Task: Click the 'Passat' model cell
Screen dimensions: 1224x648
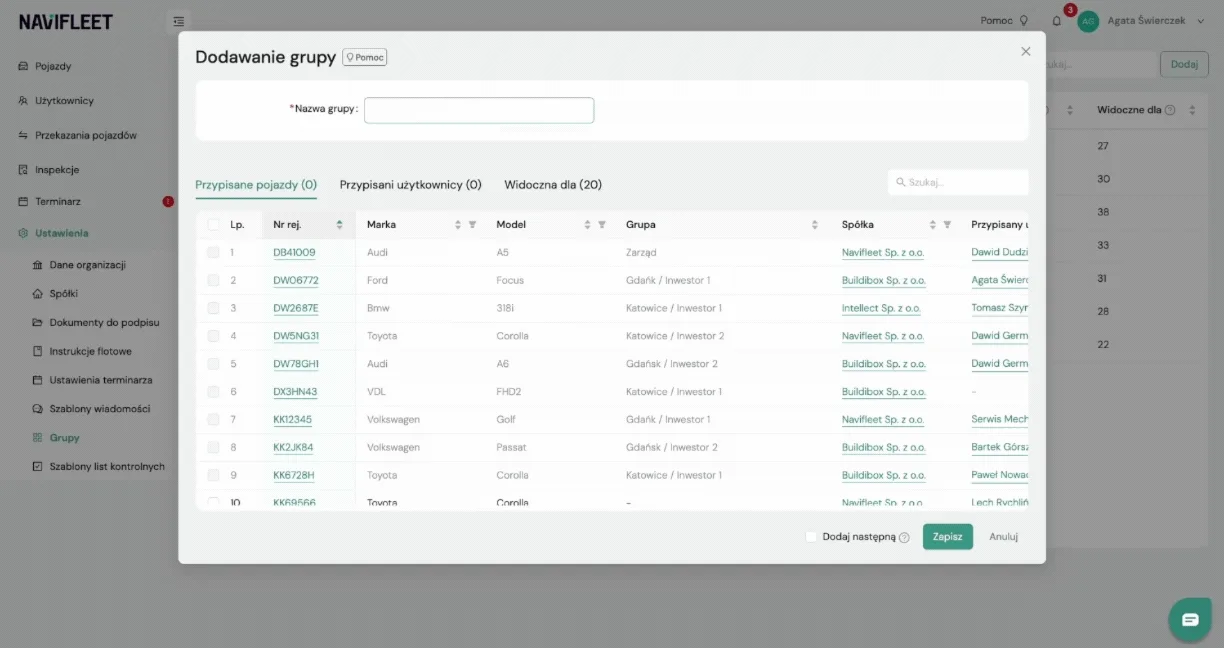Action: (x=512, y=448)
